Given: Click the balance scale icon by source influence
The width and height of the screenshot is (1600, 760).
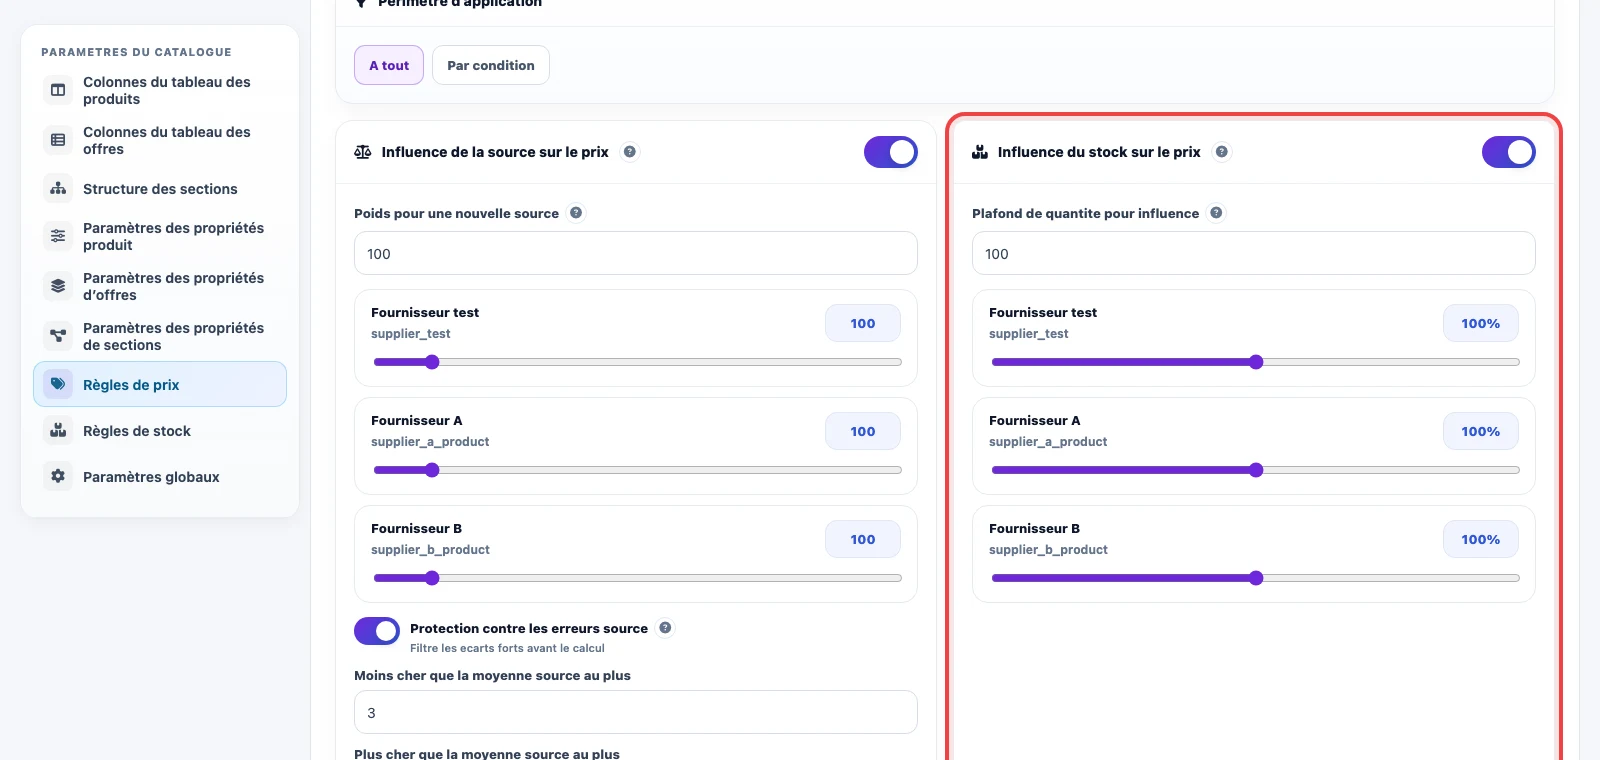Looking at the screenshot, I should pos(363,152).
